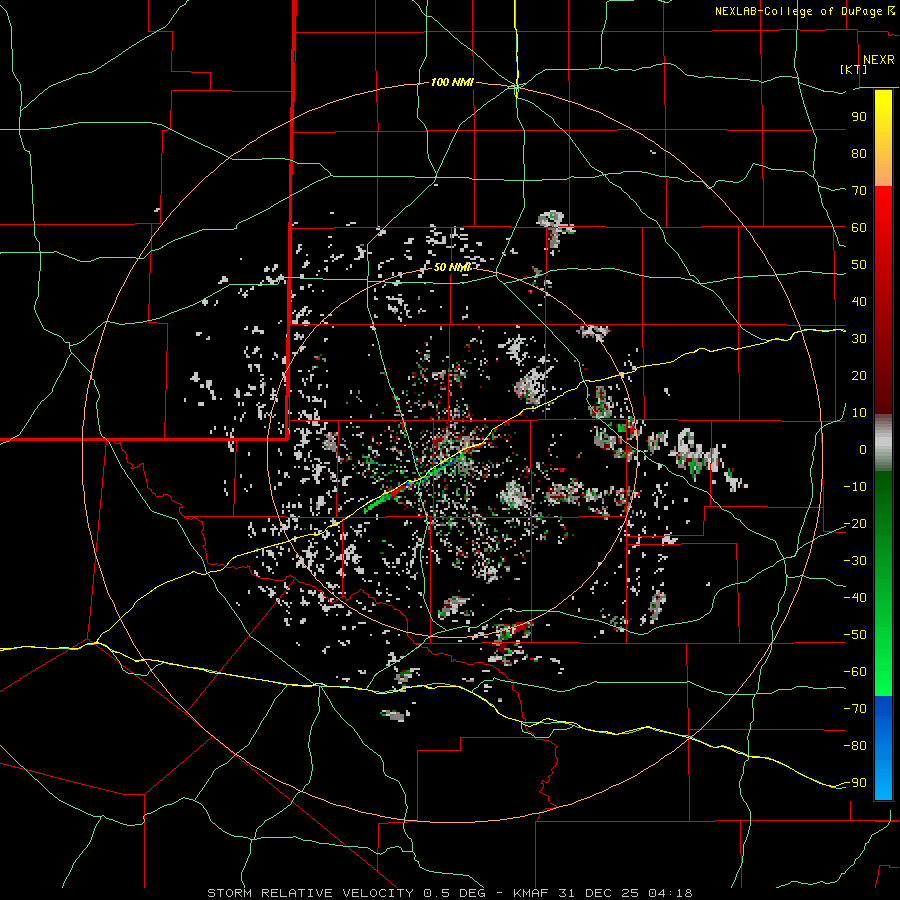Click the Storm Relative Velocity caption at the bottom
Screen dimensions: 900x900
[x=450, y=893]
